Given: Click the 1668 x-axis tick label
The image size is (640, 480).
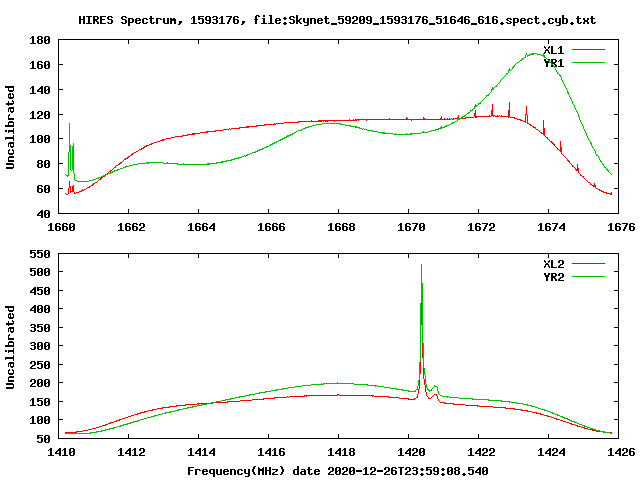Looking at the screenshot, I should [x=341, y=227].
